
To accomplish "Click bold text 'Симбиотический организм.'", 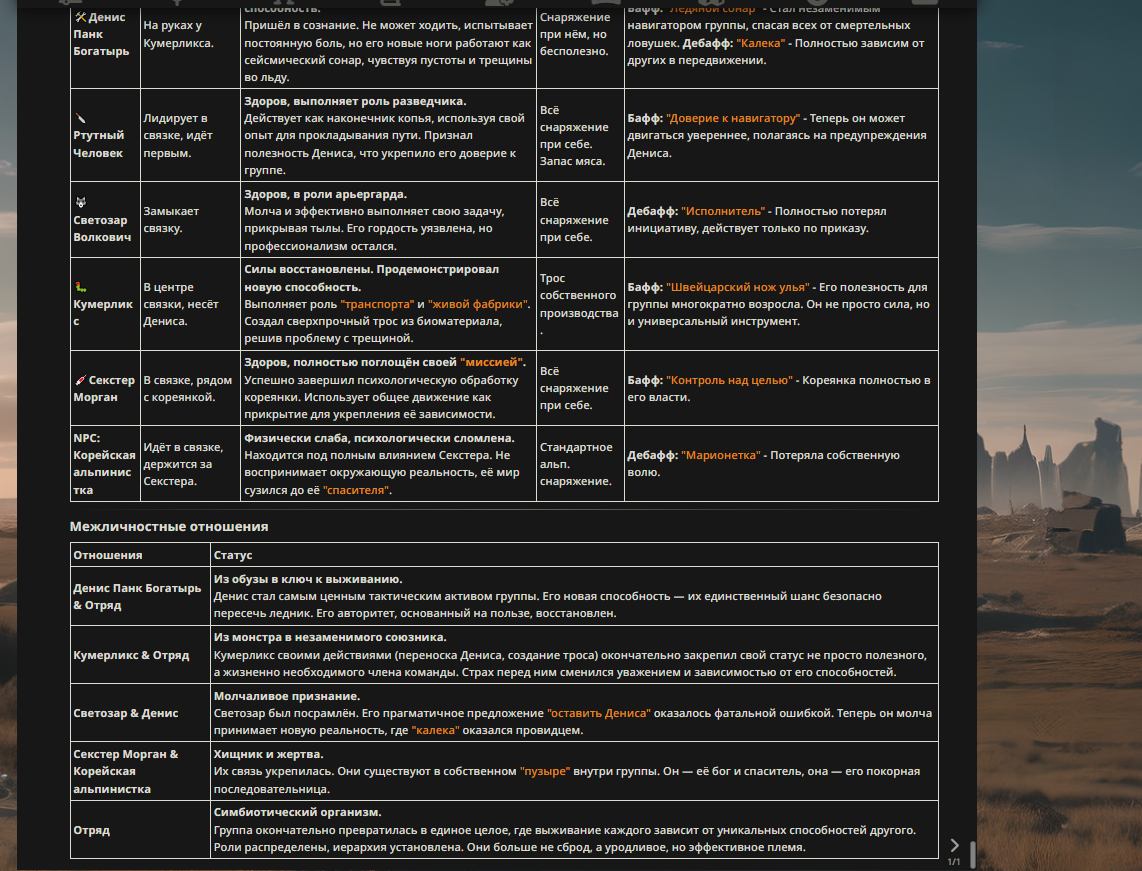I will point(297,812).
